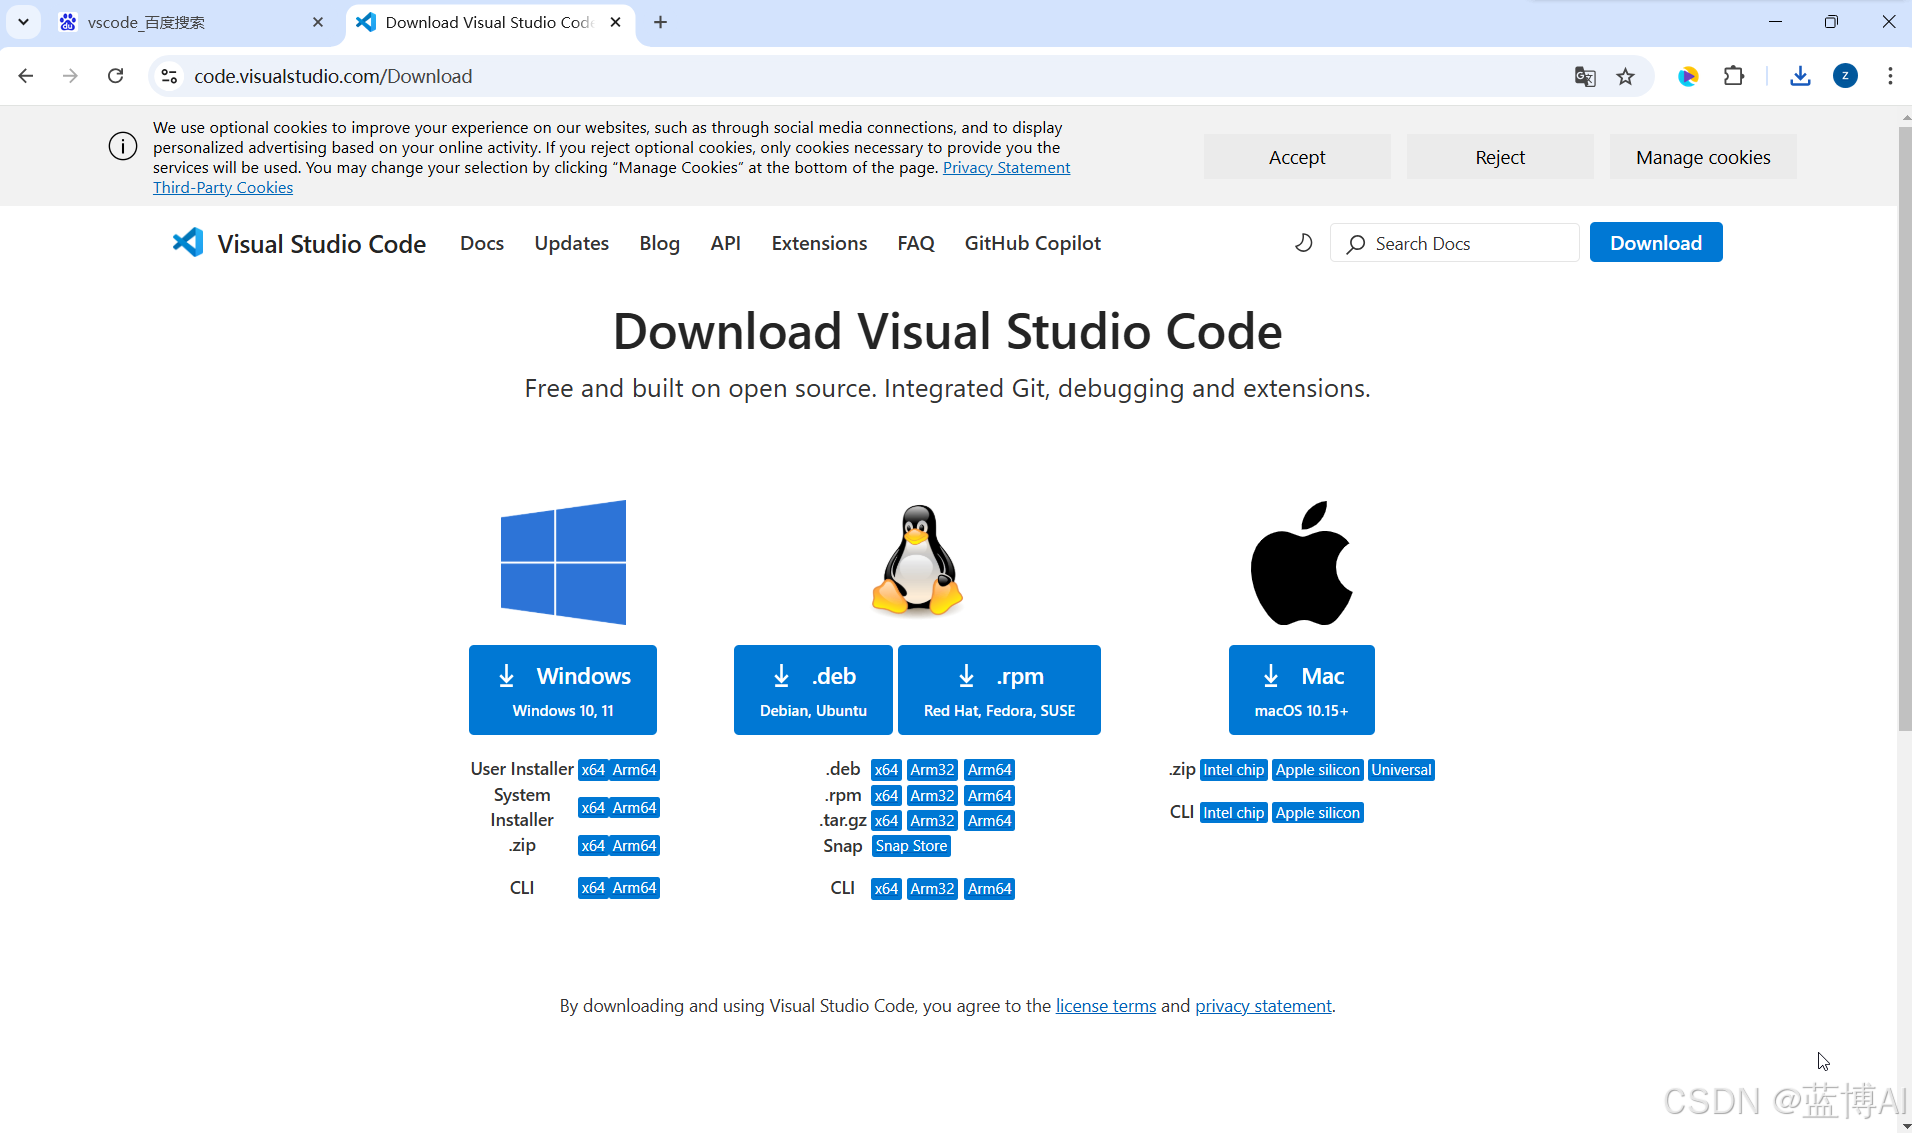This screenshot has height=1133, width=1912.
Task: Select Windows System Installer x64
Action: (593, 808)
